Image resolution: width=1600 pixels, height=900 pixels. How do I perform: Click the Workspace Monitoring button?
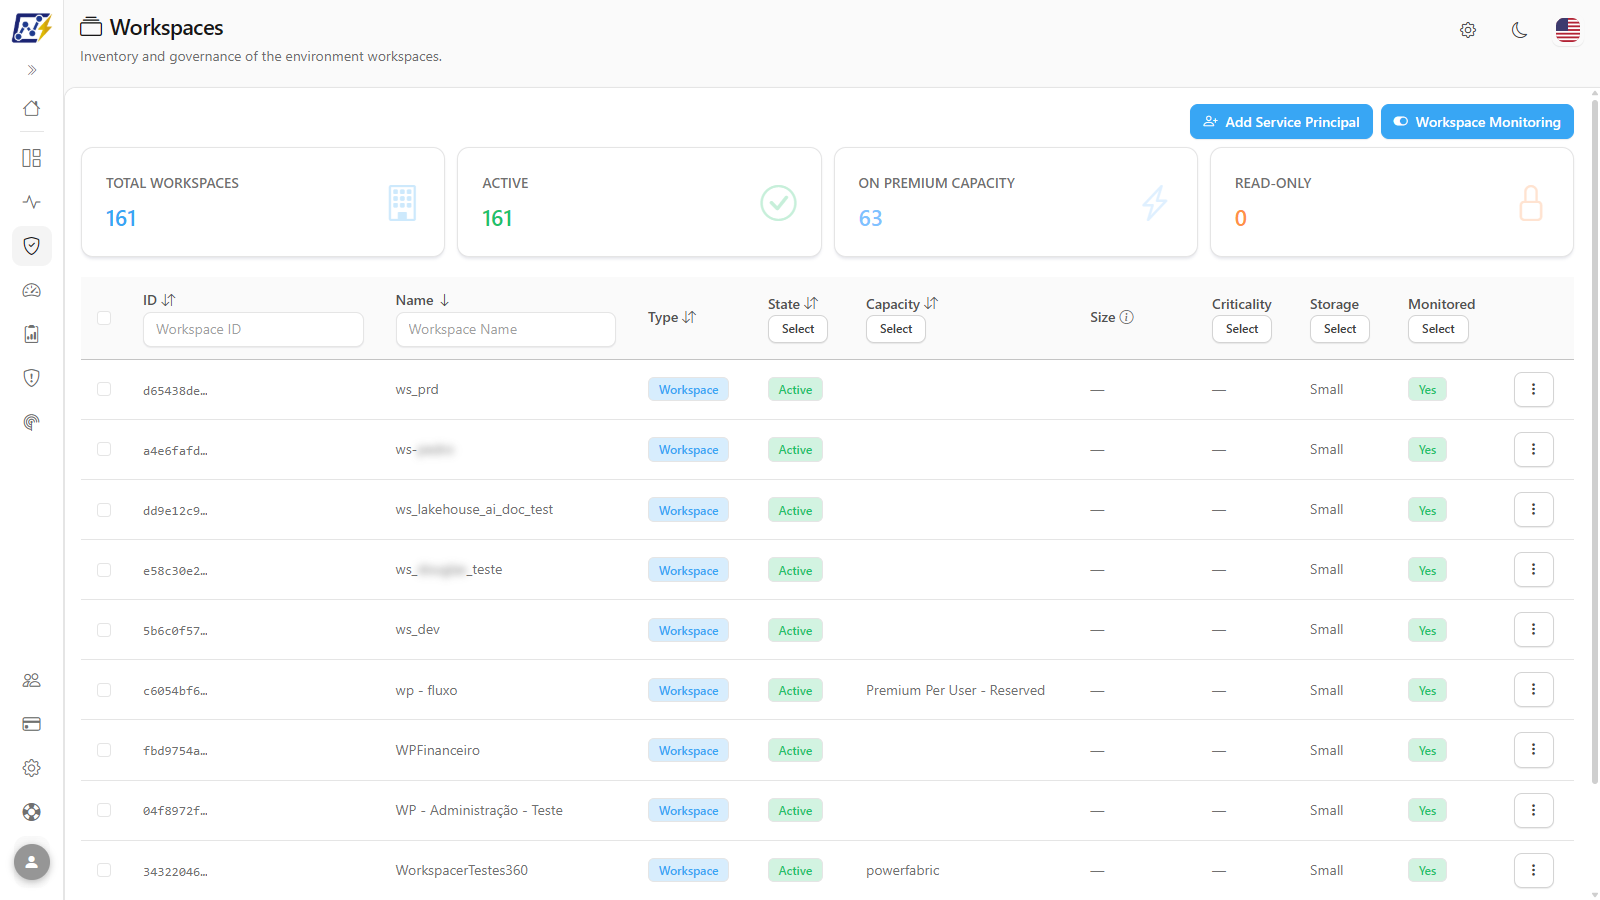pos(1477,122)
